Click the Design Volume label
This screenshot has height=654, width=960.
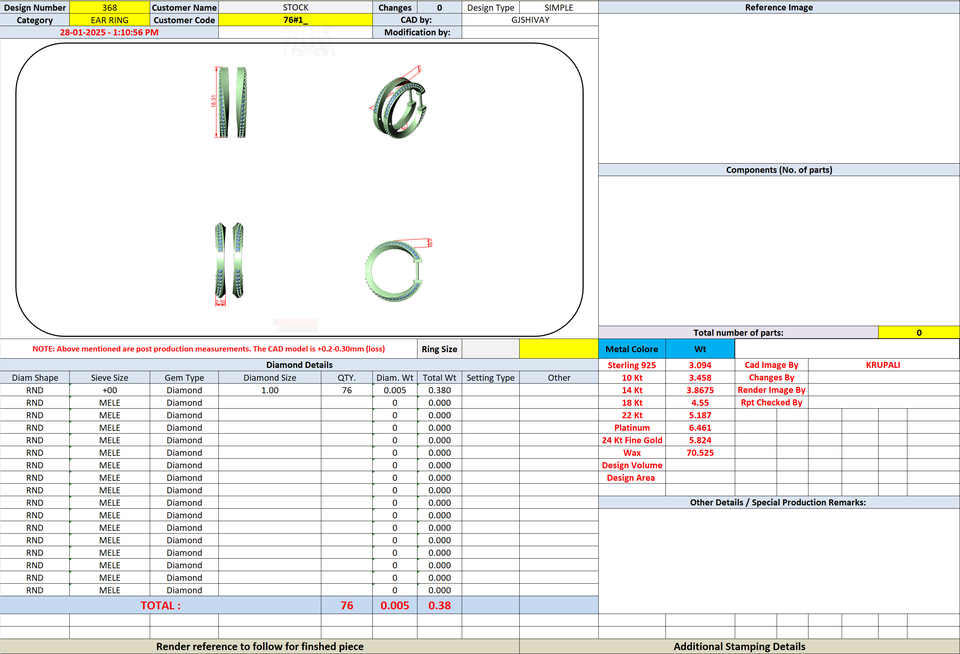point(632,465)
